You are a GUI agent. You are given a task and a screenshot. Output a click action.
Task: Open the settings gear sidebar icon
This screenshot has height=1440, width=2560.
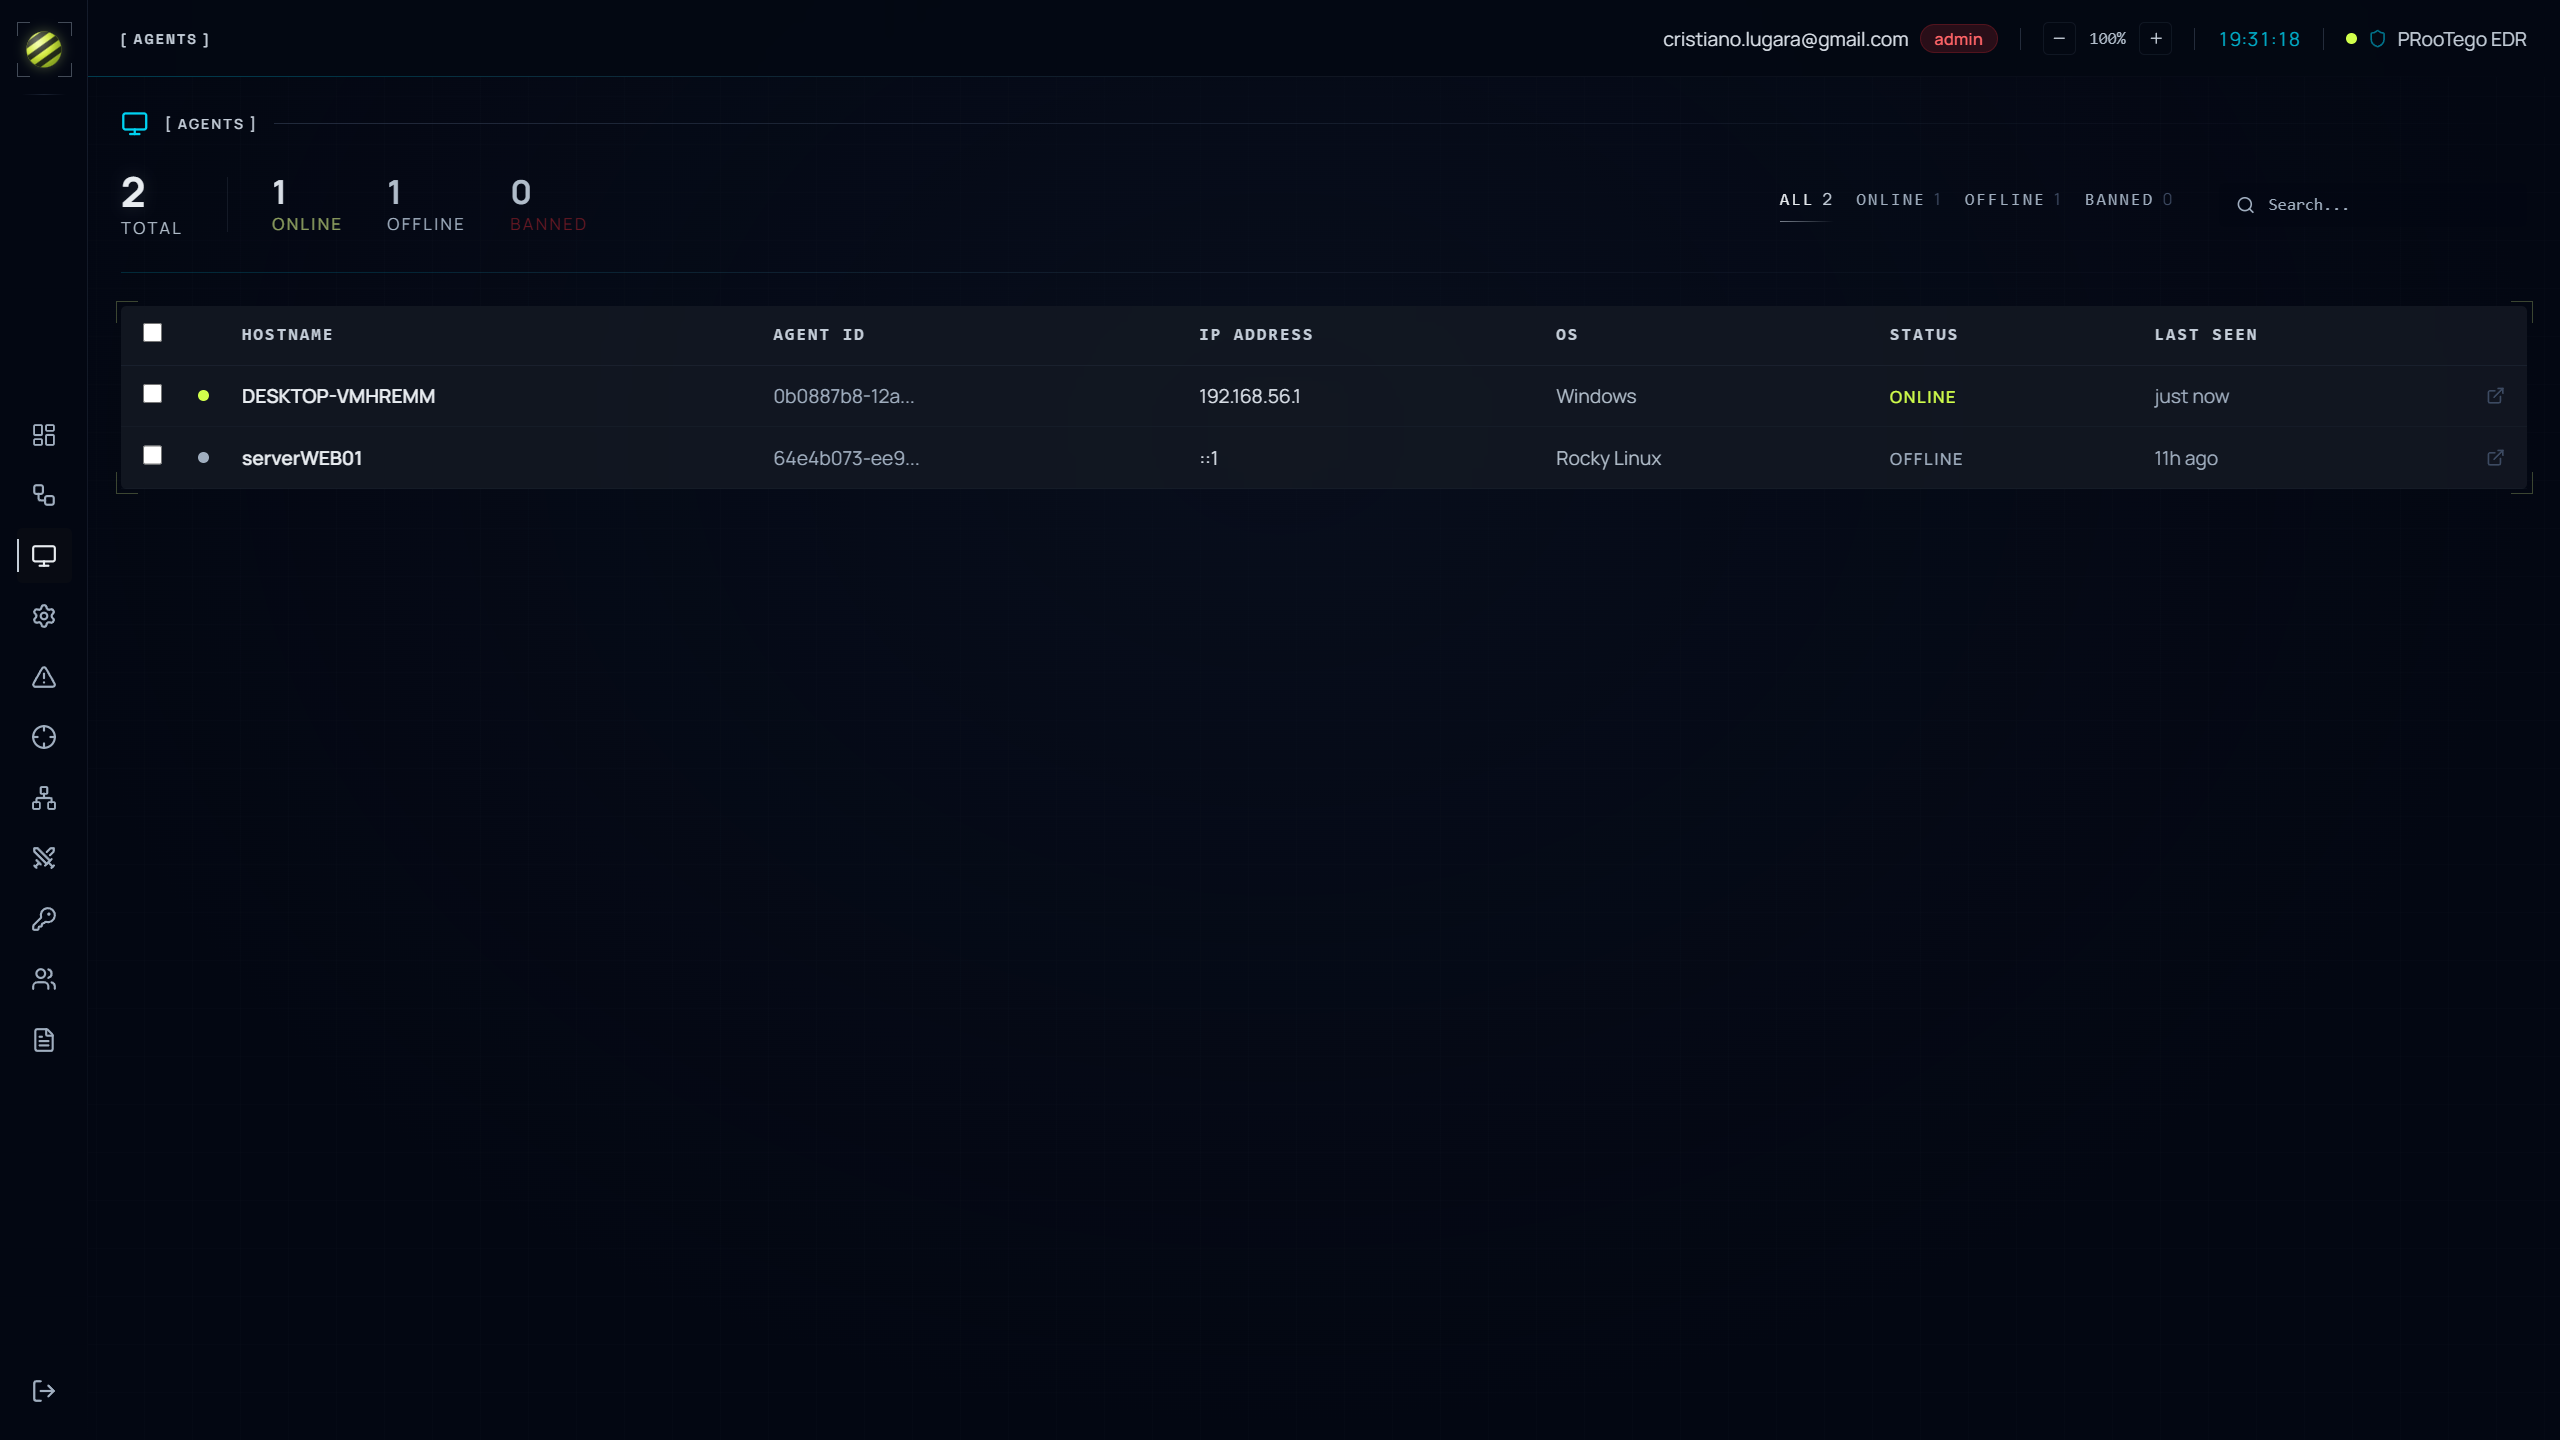[44, 616]
